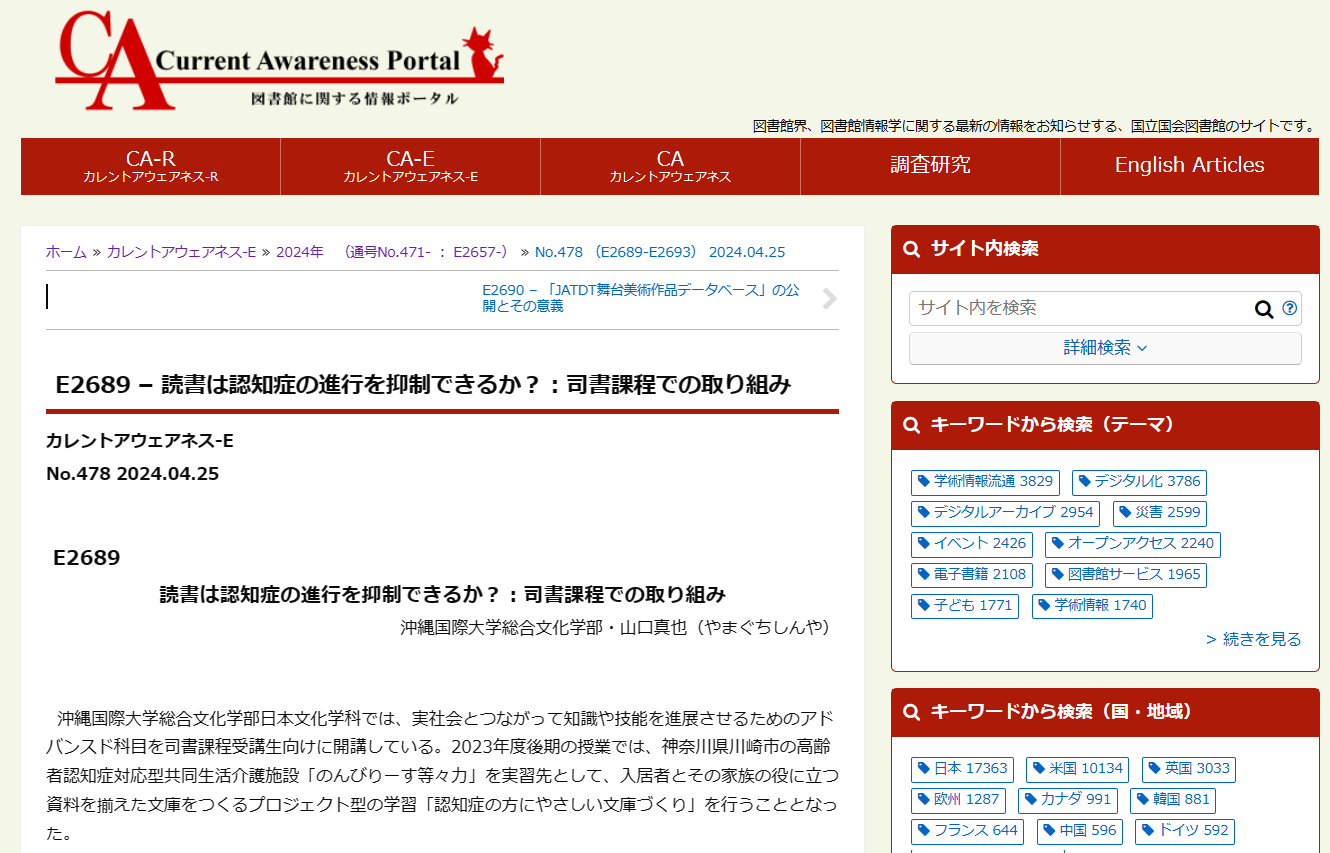The width and height of the screenshot is (1330, 853).
Task: Go to ホーム breadcrumb link
Action: coord(66,252)
